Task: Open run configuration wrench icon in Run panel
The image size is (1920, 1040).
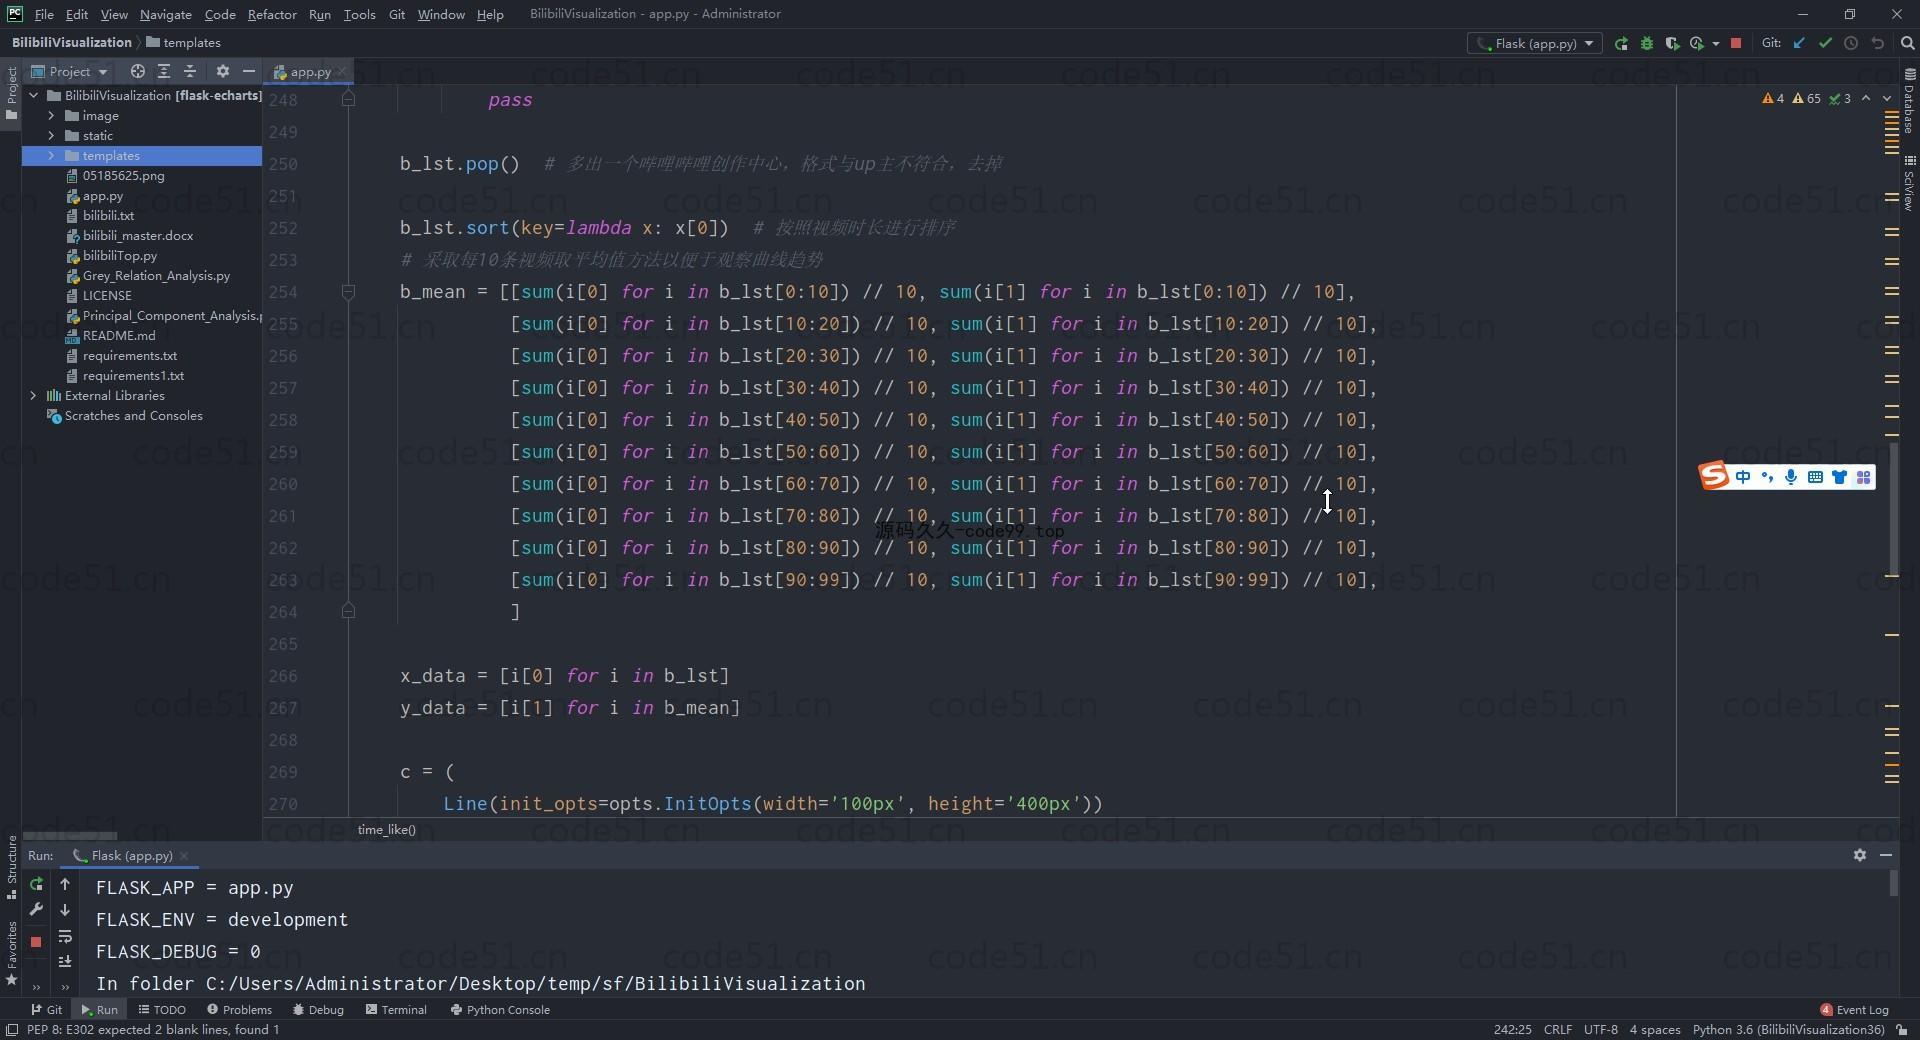Action: click(36, 909)
